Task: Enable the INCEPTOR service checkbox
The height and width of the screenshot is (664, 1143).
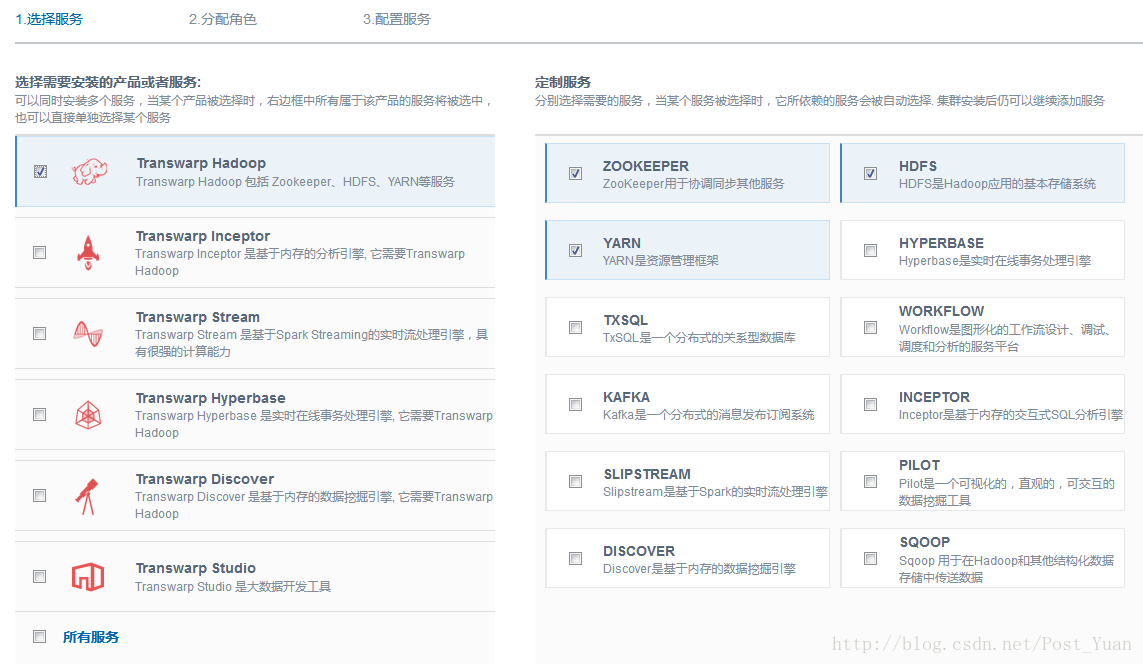Action: click(870, 404)
